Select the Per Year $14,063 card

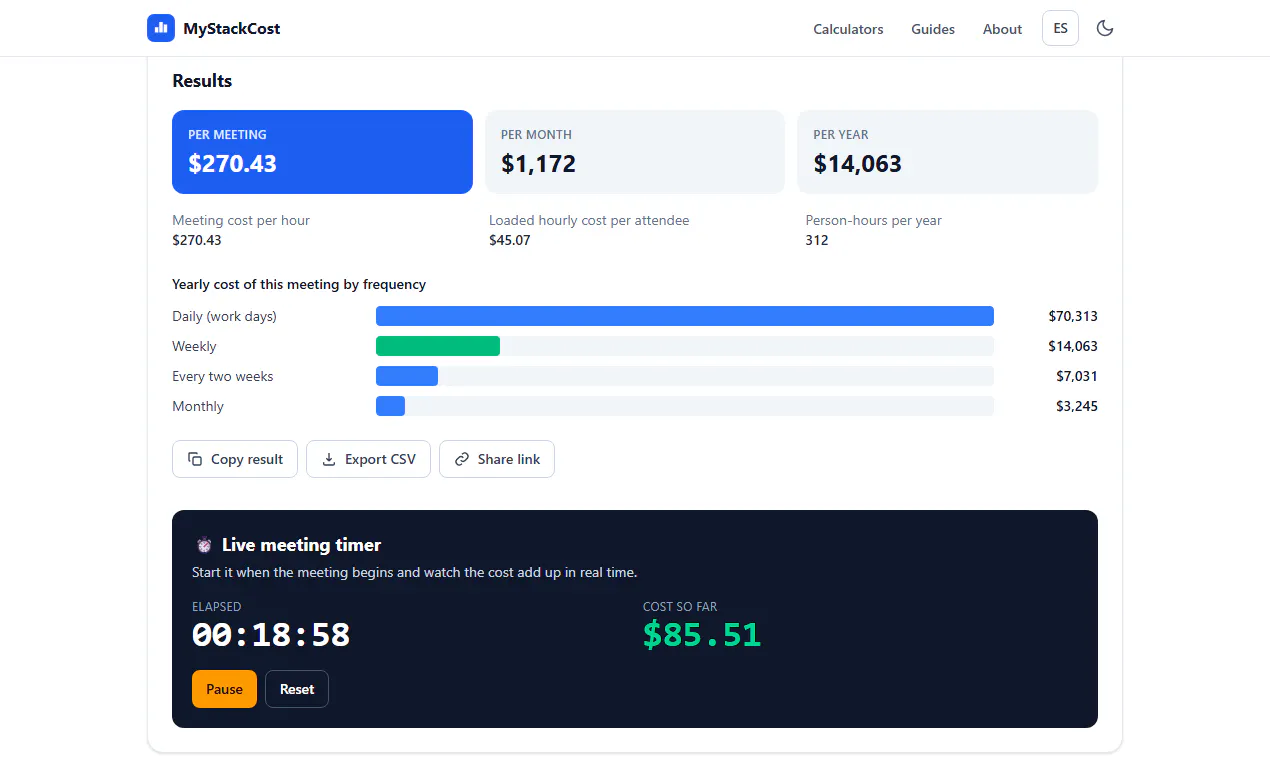tap(947, 152)
